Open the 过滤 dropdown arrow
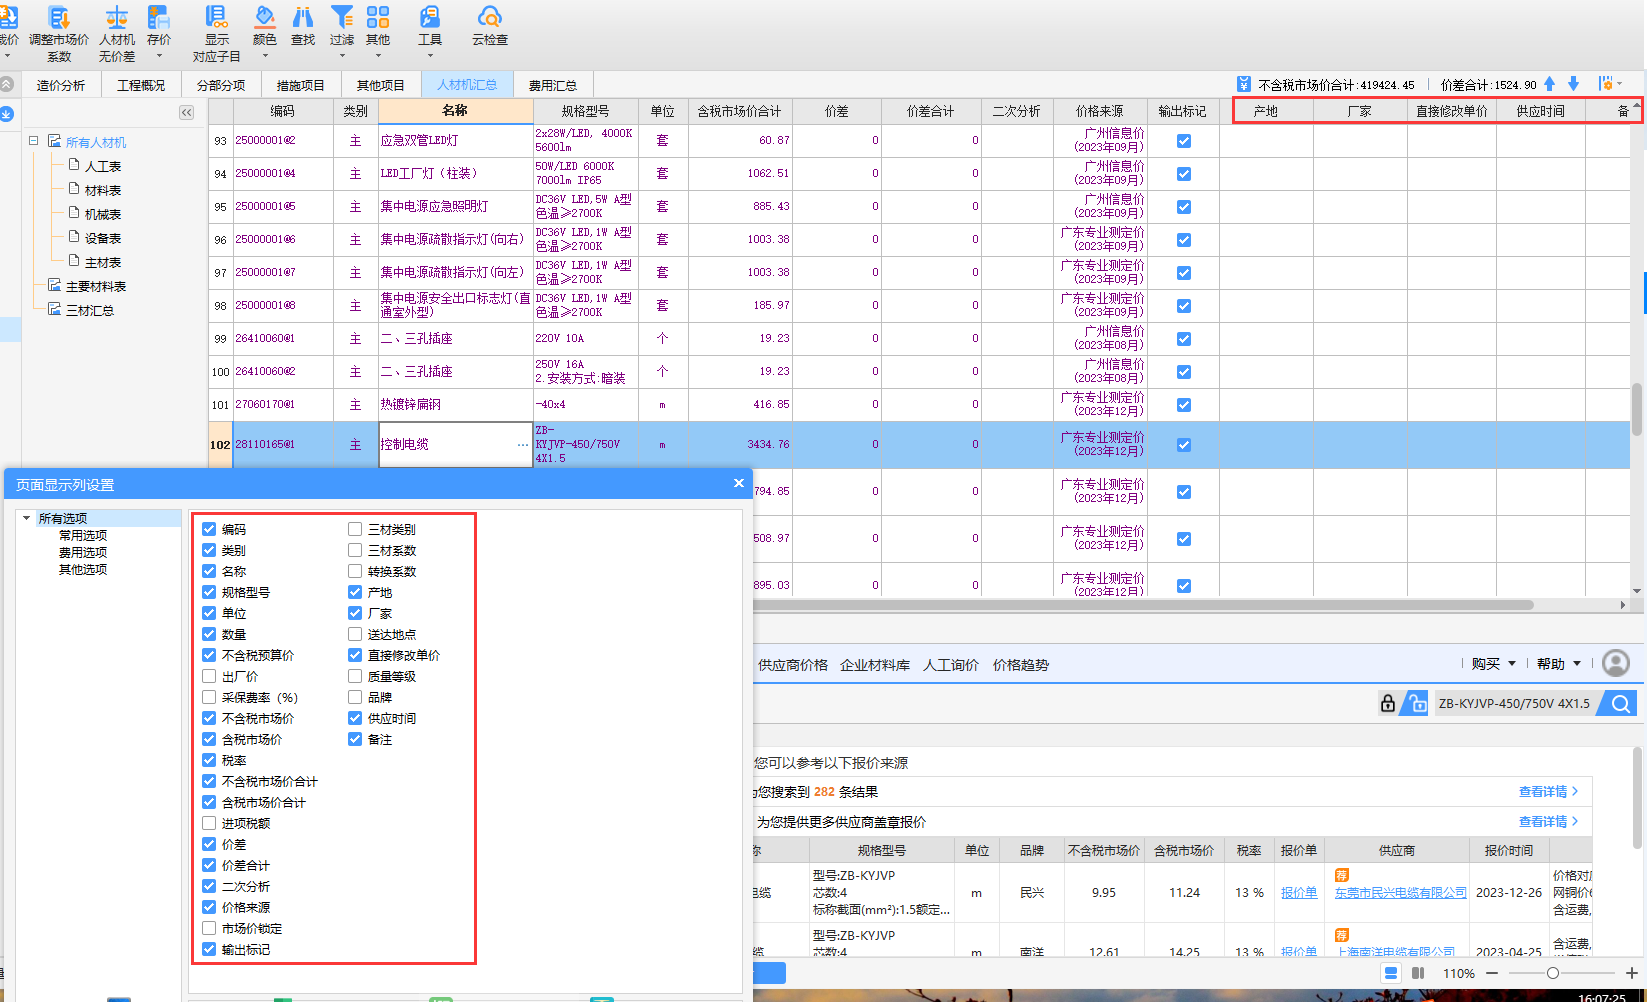This screenshot has width=1647, height=1002. (342, 56)
